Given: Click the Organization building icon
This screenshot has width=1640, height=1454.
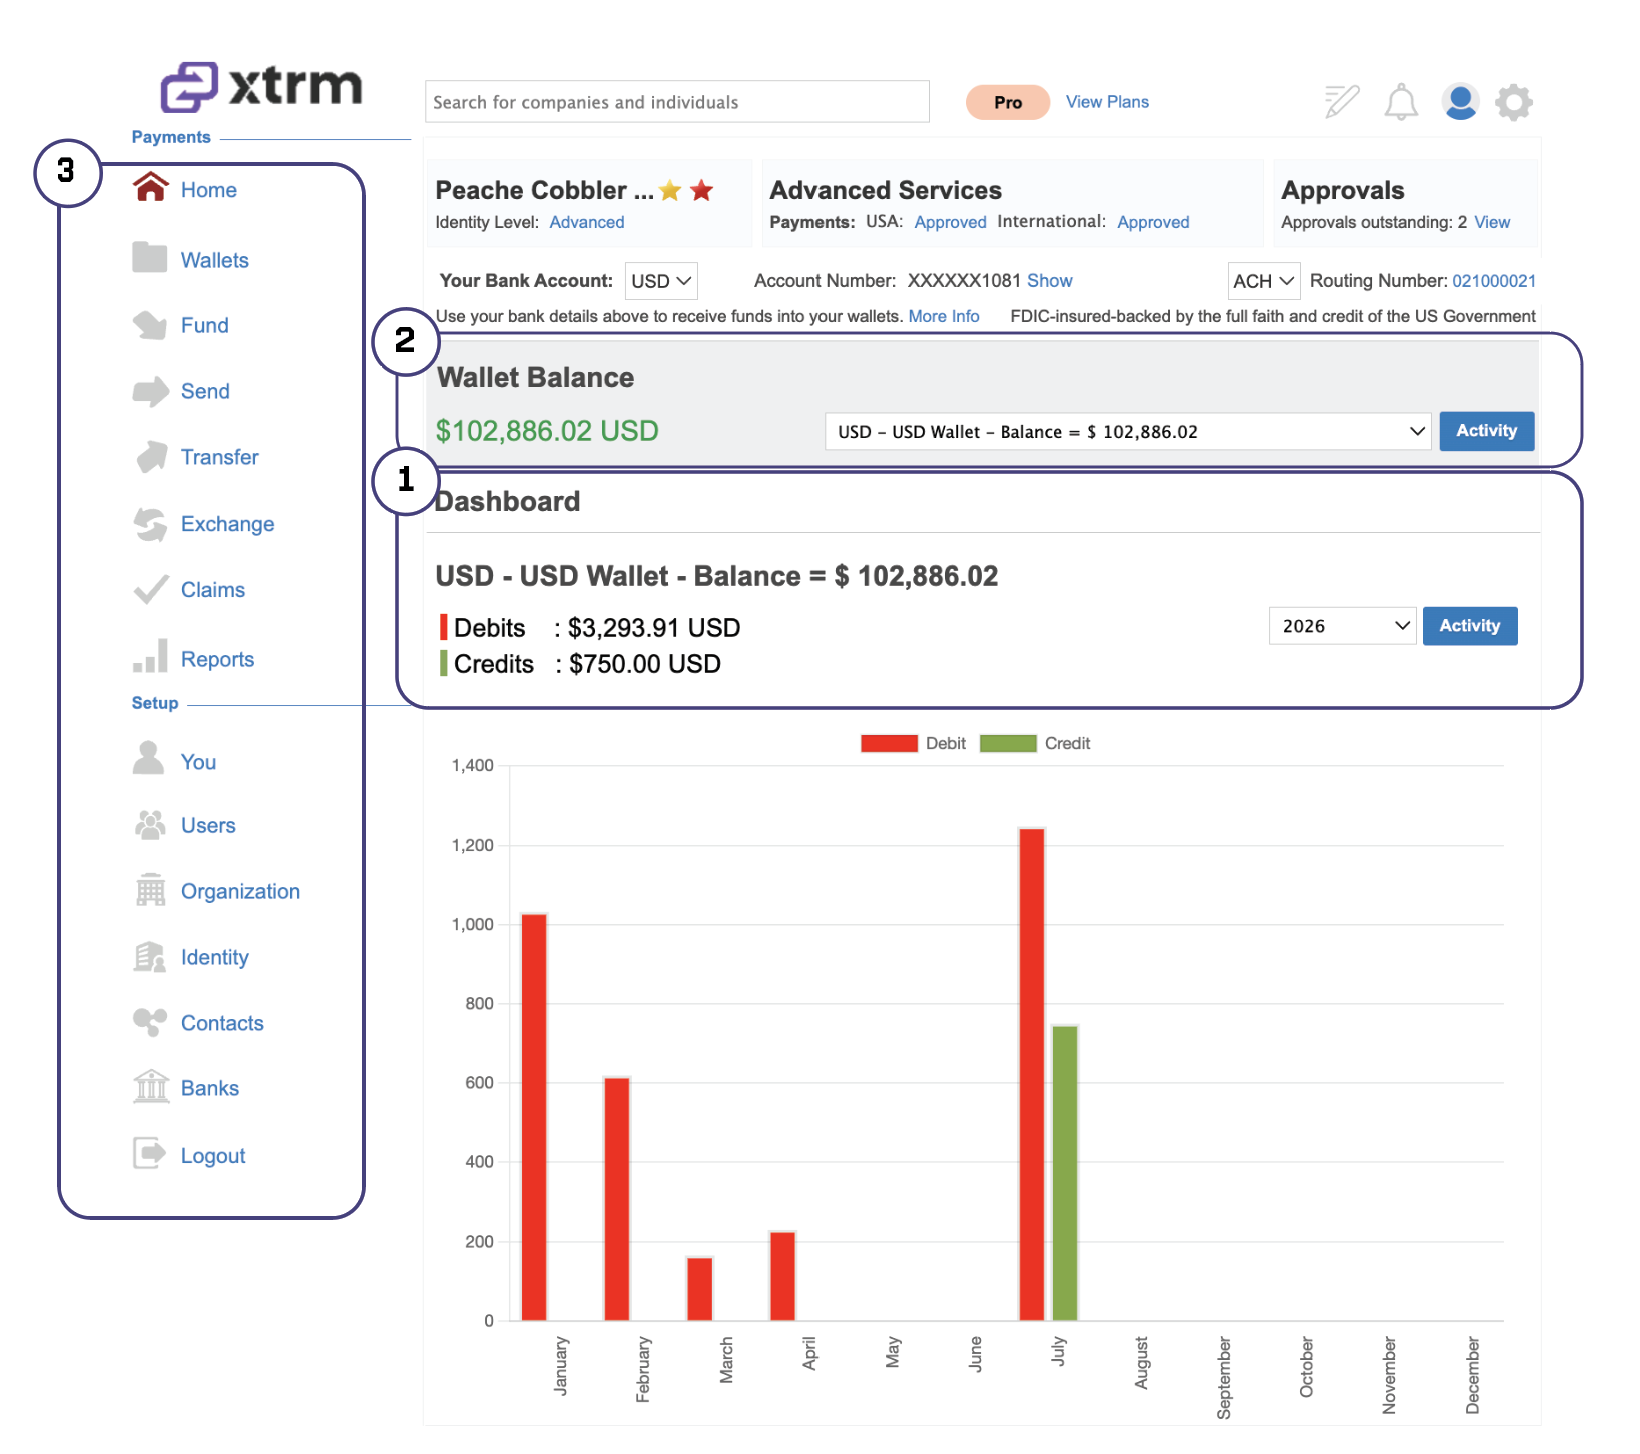Looking at the screenshot, I should point(150,889).
